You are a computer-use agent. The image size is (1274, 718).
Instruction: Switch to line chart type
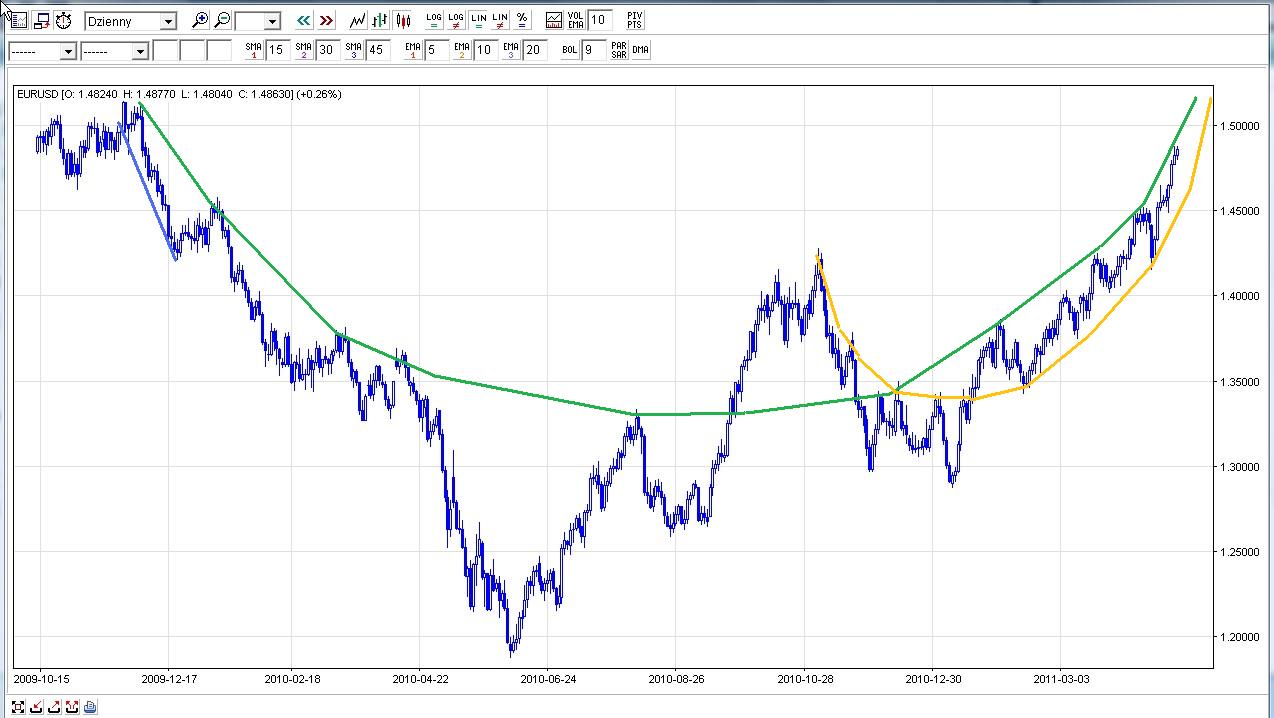pos(358,20)
